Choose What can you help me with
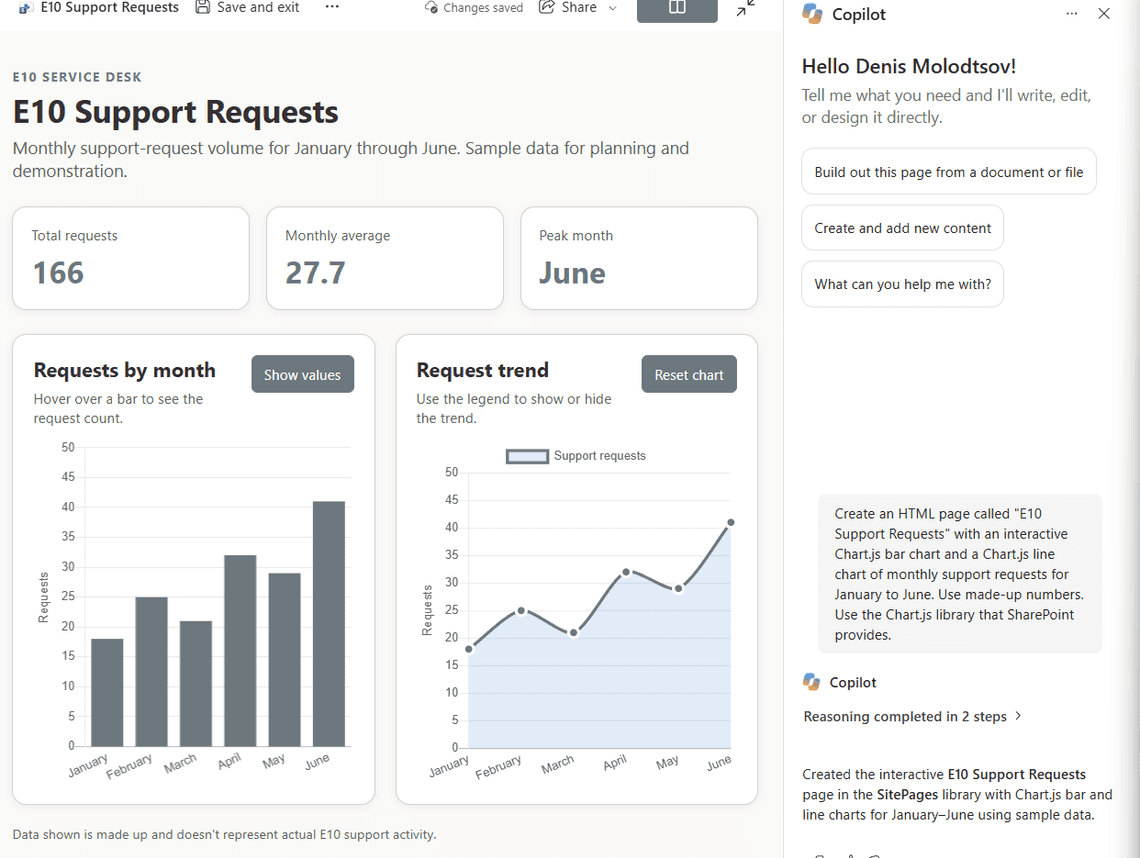Screen dimensions: 1140x858 (x=902, y=284)
